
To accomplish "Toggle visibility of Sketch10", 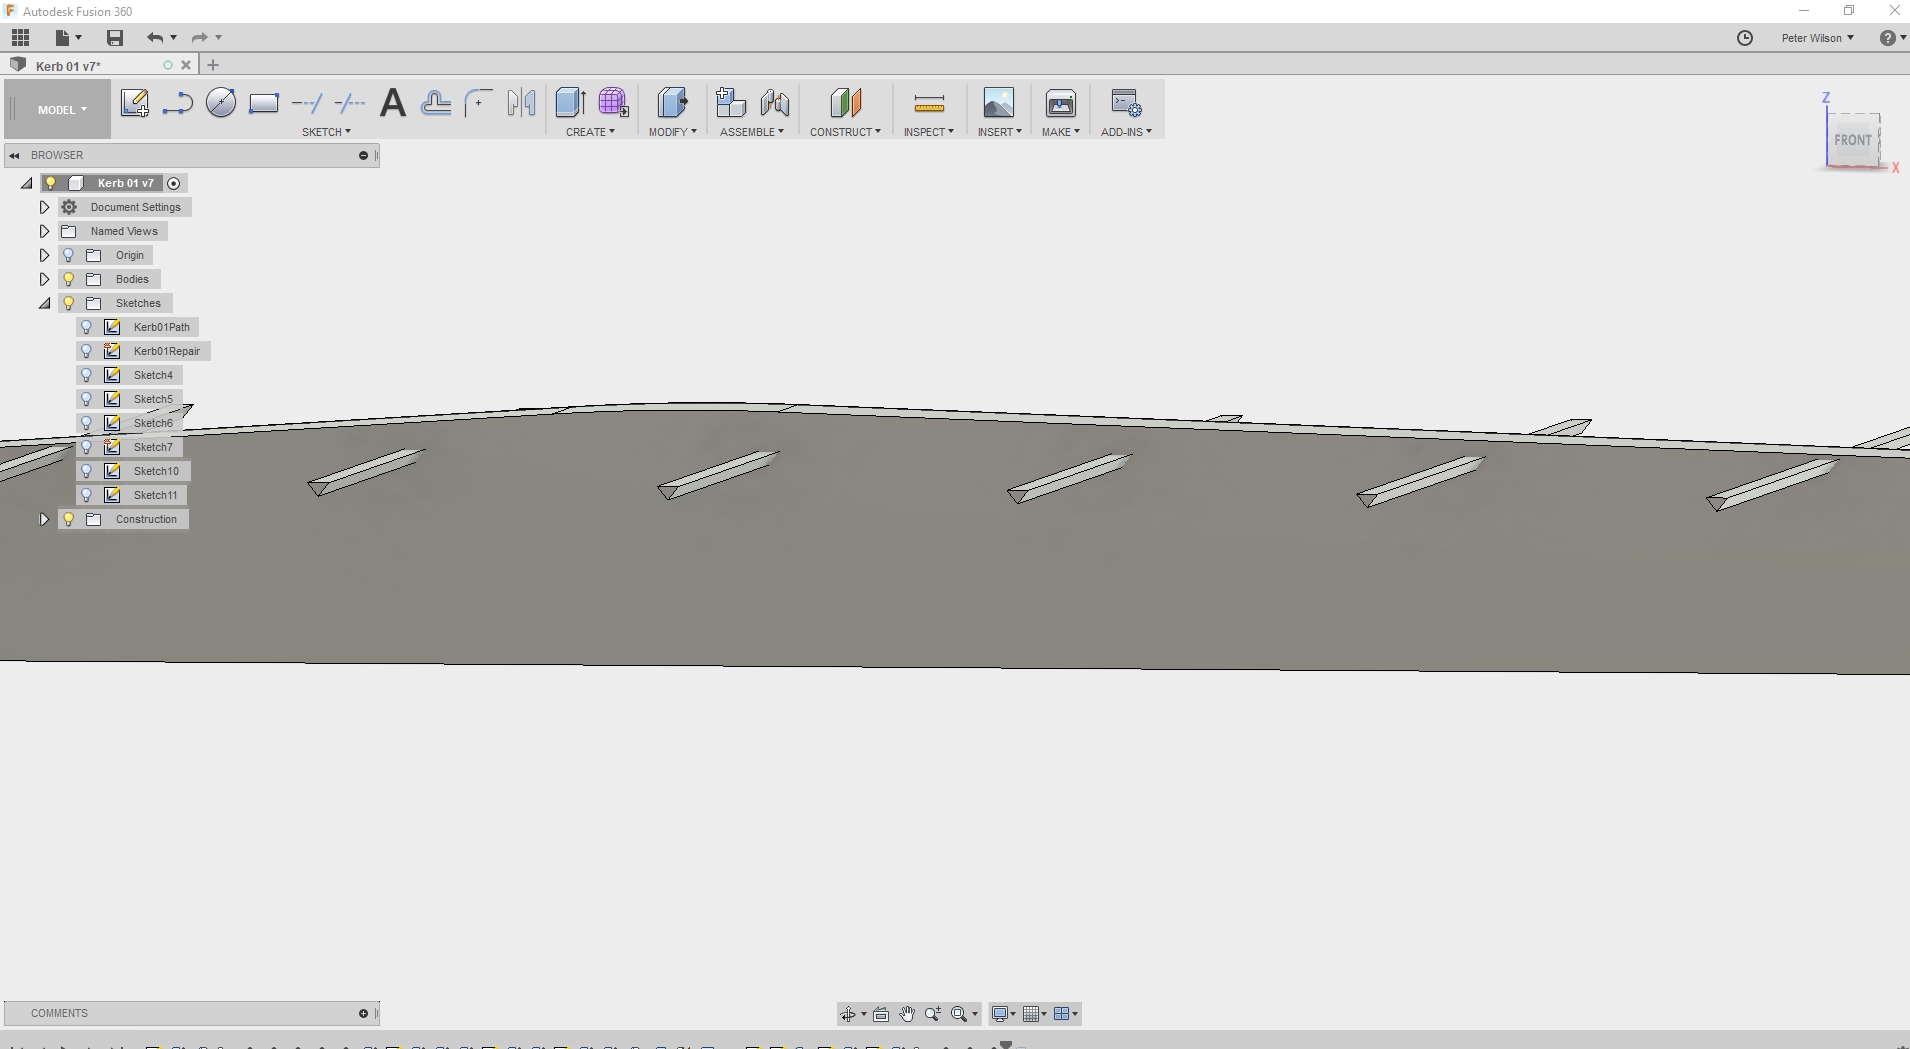I will tap(87, 471).
